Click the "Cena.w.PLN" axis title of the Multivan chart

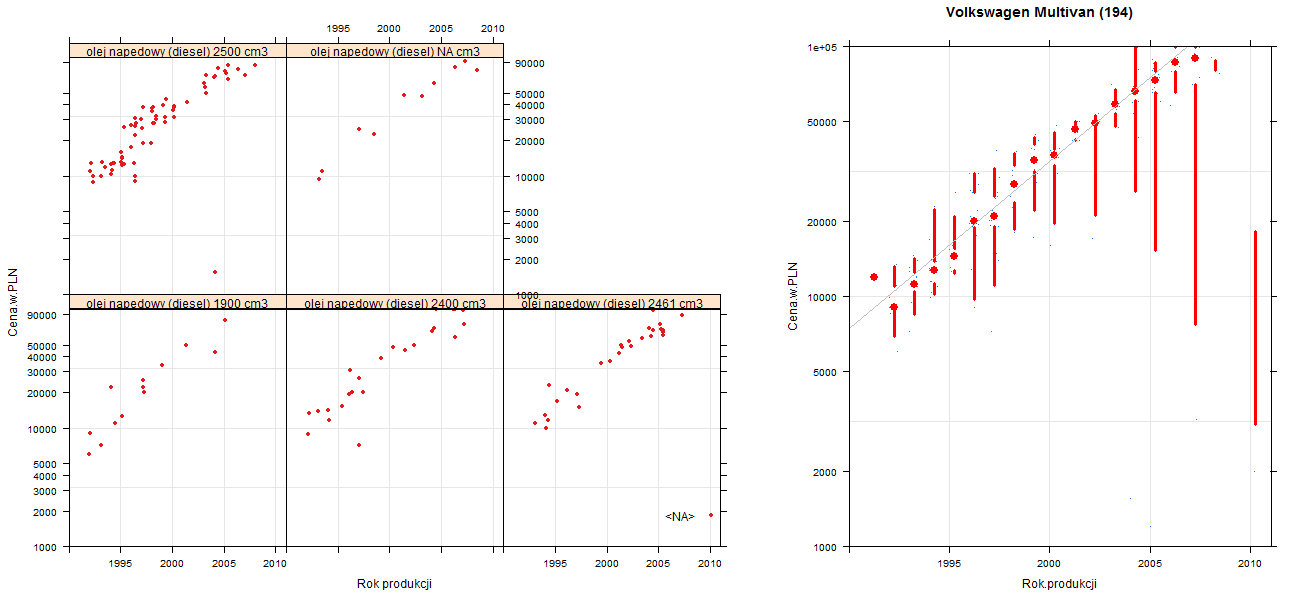click(x=792, y=296)
